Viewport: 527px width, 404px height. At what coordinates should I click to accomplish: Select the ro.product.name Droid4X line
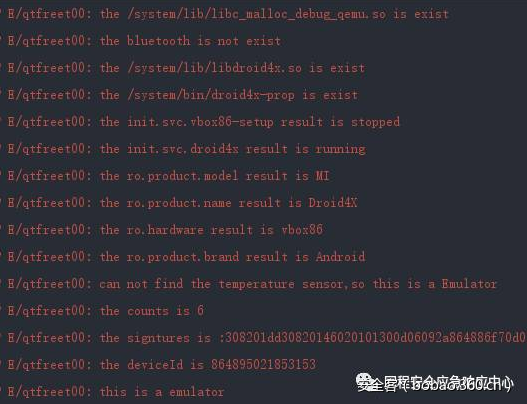[182, 203]
